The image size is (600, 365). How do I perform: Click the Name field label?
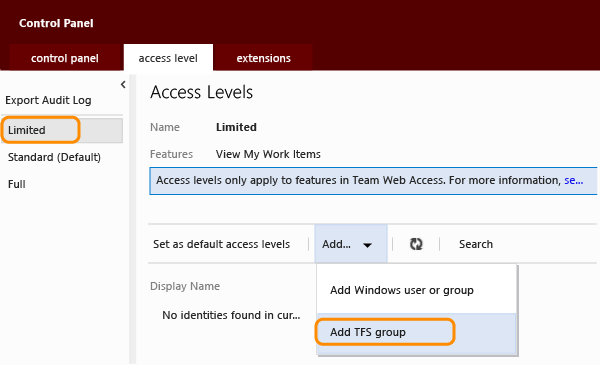pyautogui.click(x=165, y=127)
